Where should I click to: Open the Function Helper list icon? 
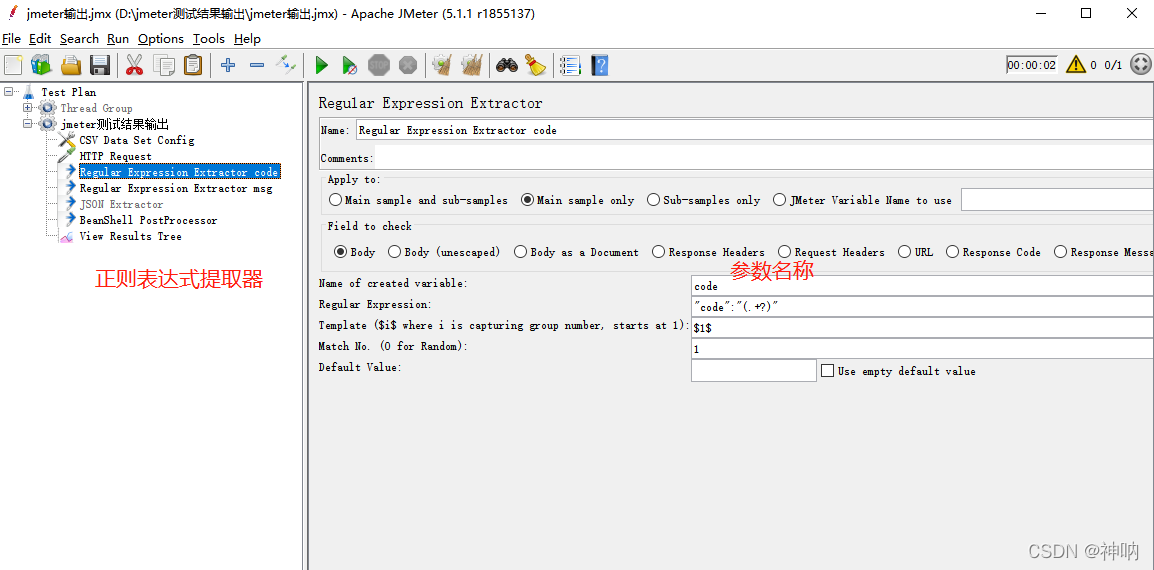[570, 66]
